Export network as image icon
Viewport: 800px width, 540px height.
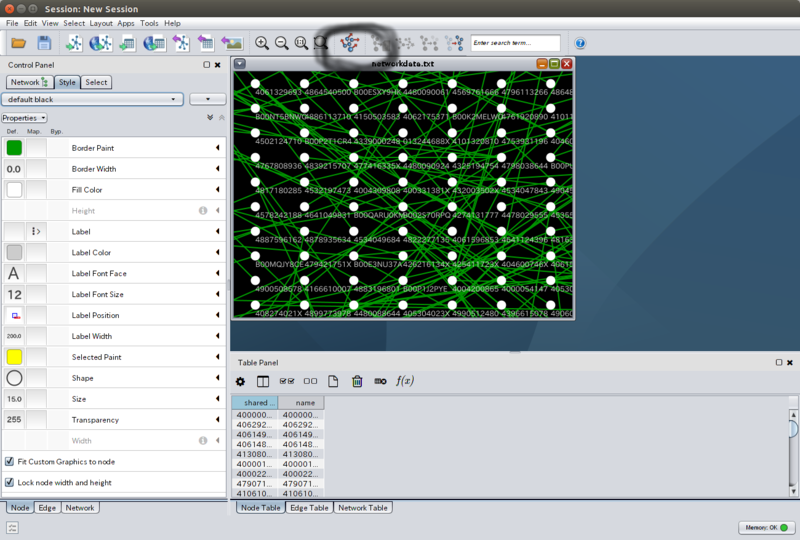tap(232, 43)
